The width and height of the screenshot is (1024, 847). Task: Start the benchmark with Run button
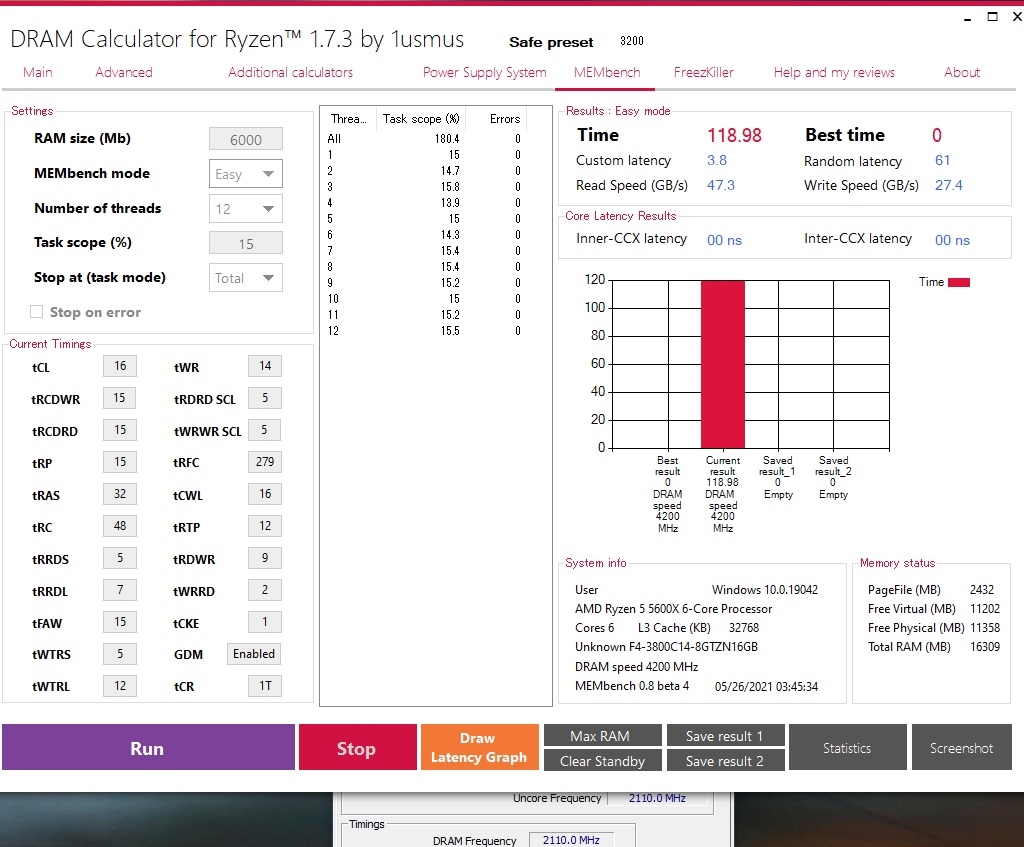click(148, 747)
